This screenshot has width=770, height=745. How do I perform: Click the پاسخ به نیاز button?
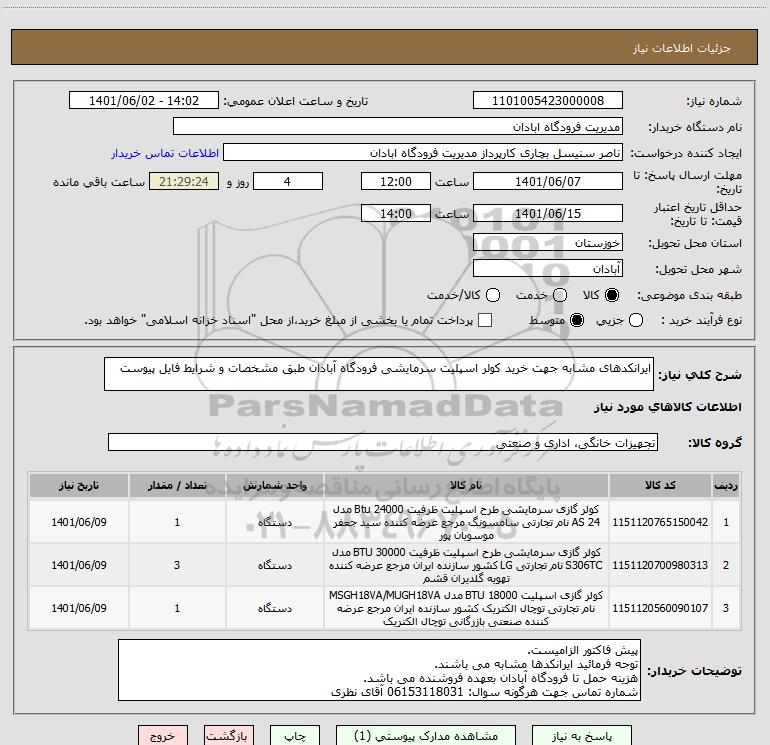tap(582, 736)
